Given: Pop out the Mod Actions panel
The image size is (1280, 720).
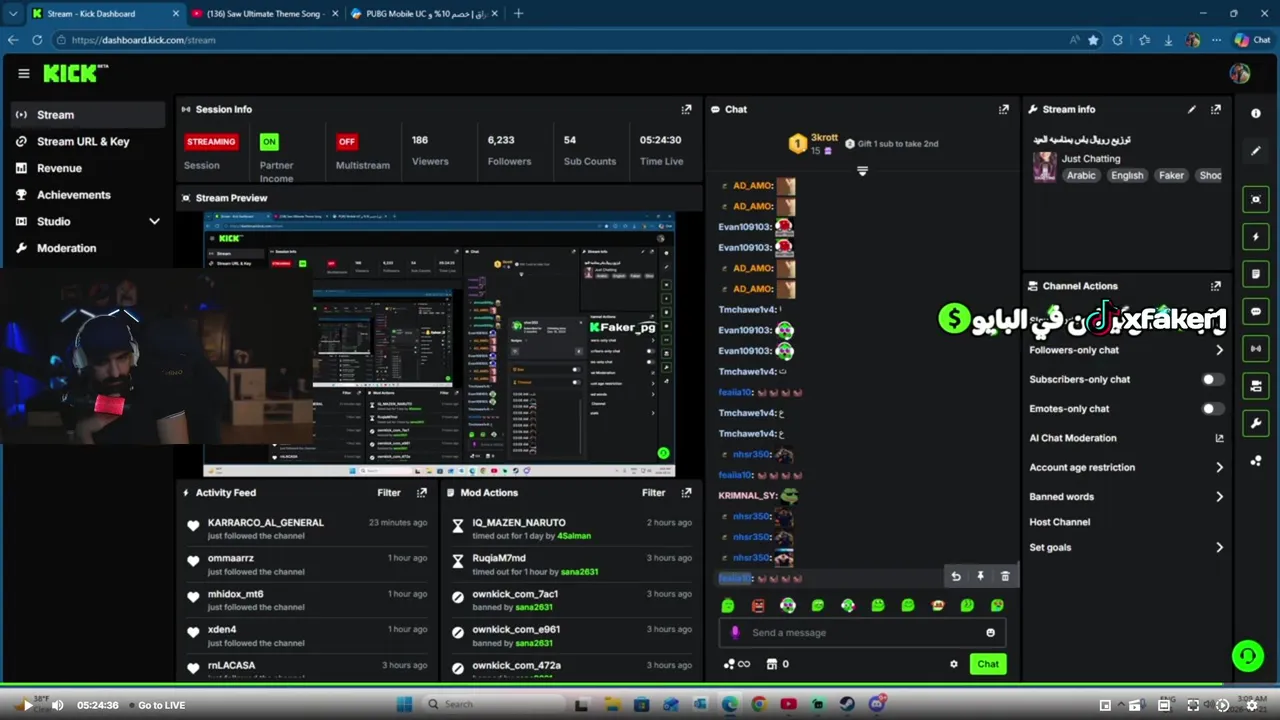Looking at the screenshot, I should point(686,493).
